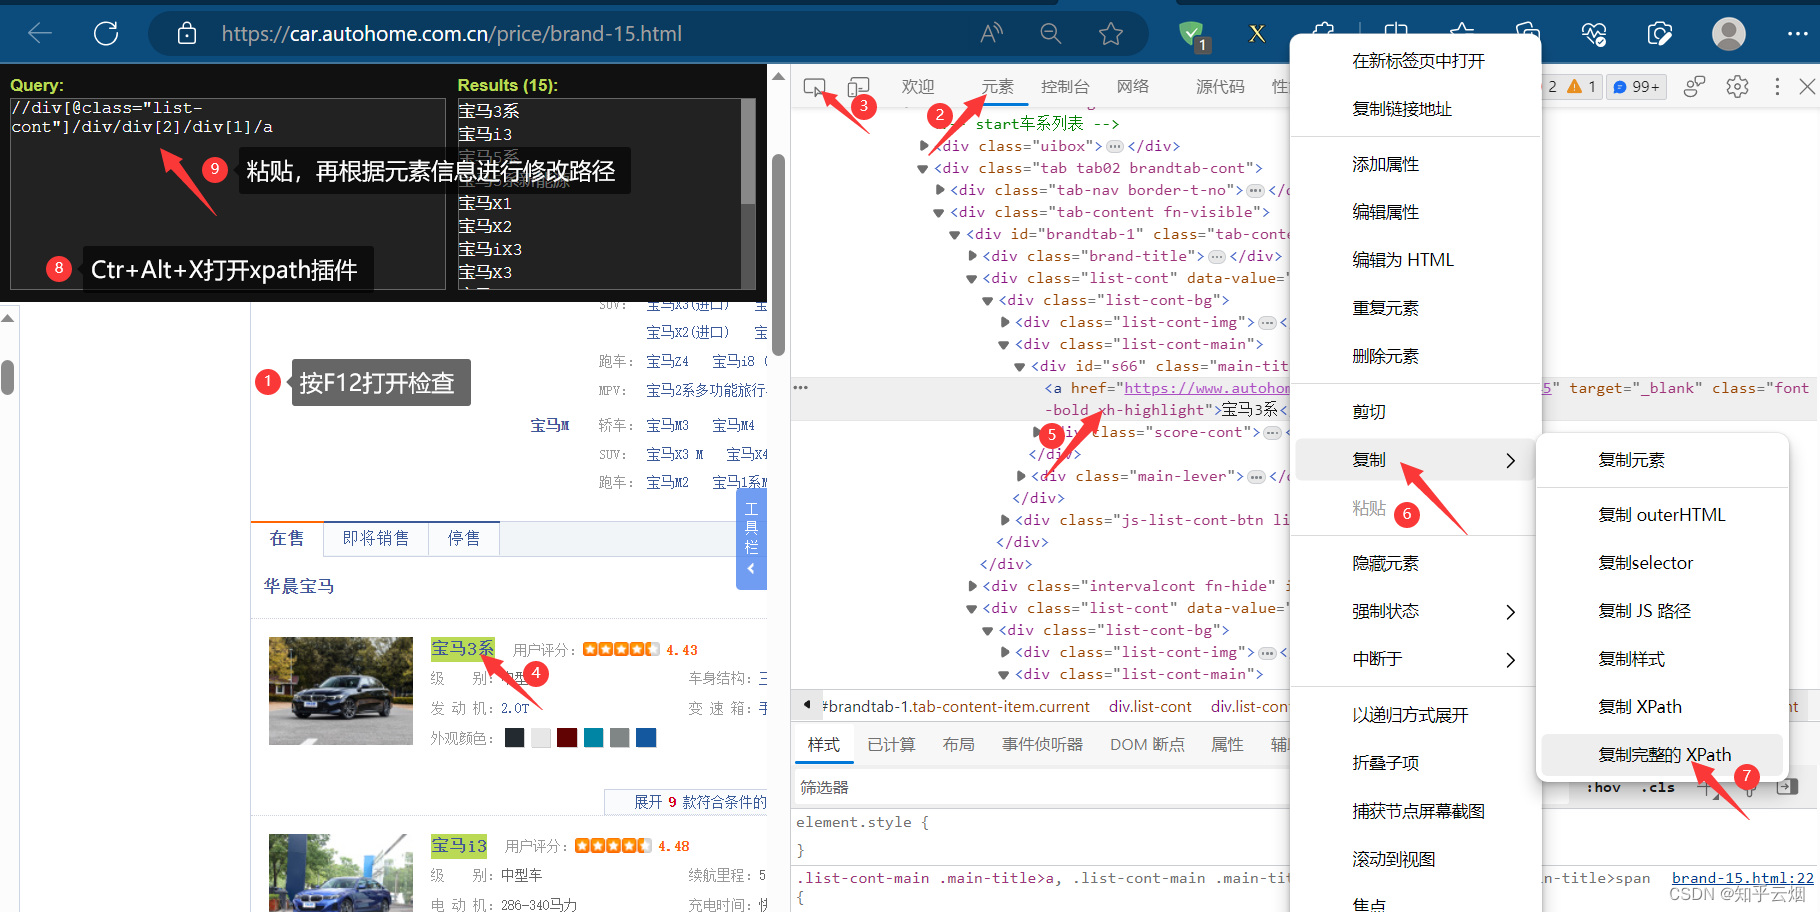
Task: Toggle the :hov element state button
Action: 1603,788
